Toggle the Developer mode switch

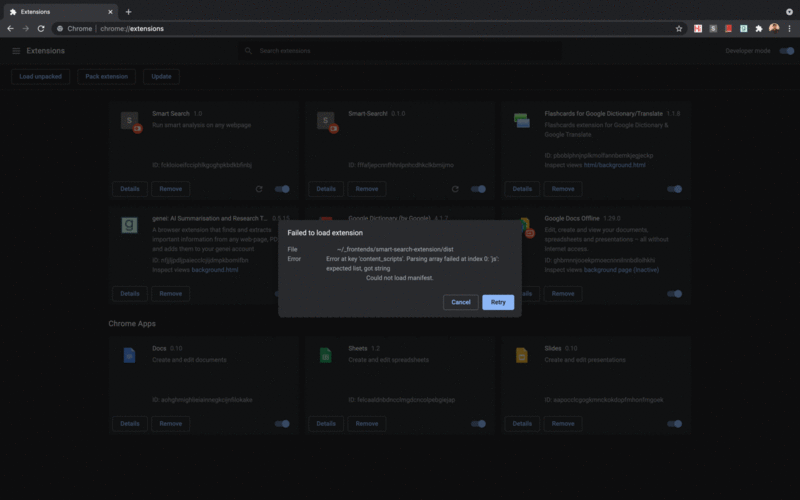(786, 51)
